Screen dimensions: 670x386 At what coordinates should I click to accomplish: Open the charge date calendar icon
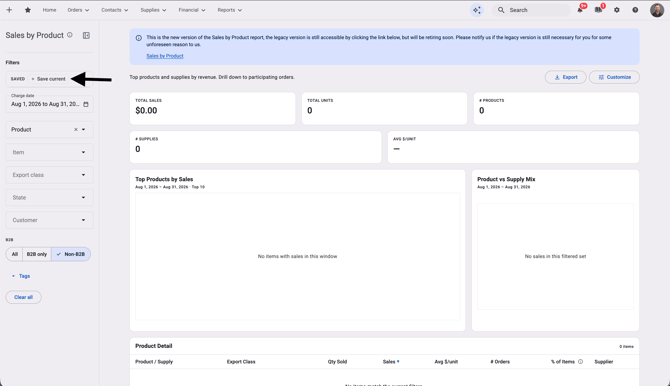pos(86,104)
